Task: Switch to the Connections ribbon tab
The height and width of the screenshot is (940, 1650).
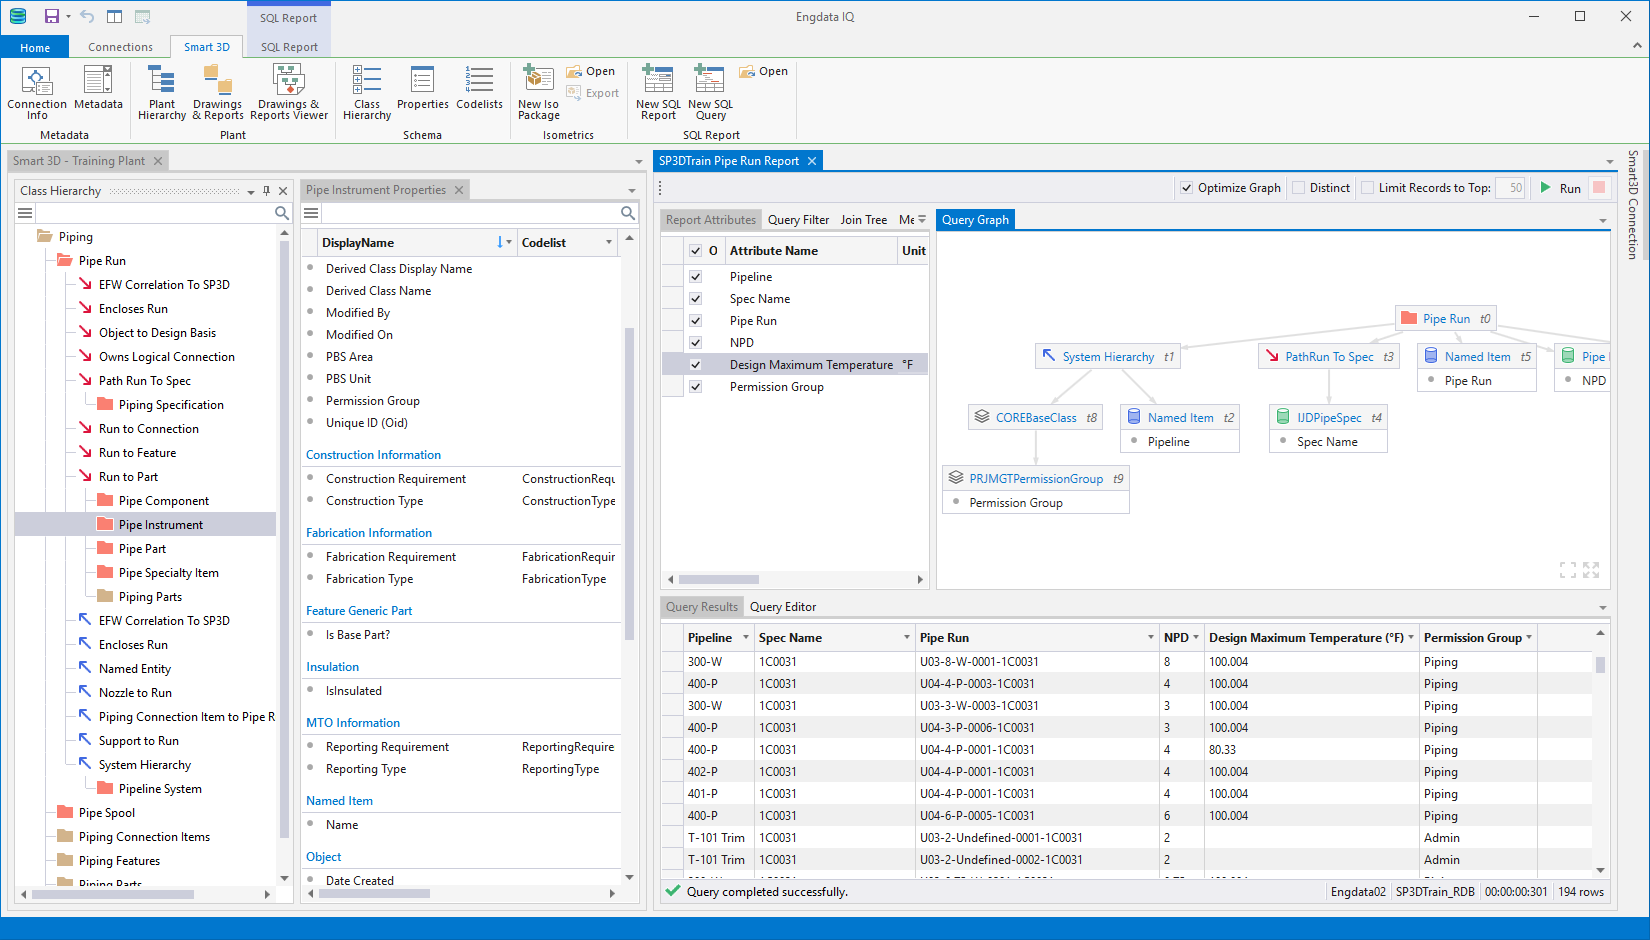Action: pos(120,47)
